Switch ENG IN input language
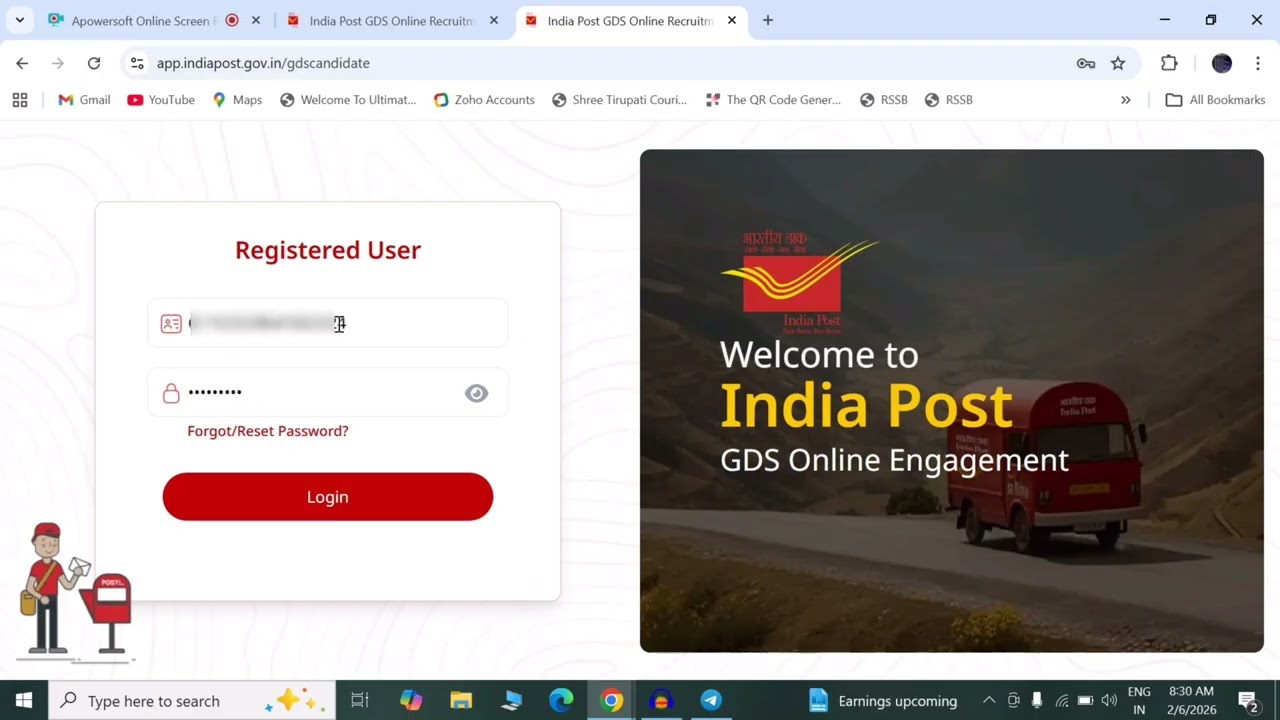Image resolution: width=1280 pixels, height=720 pixels. click(1139, 701)
